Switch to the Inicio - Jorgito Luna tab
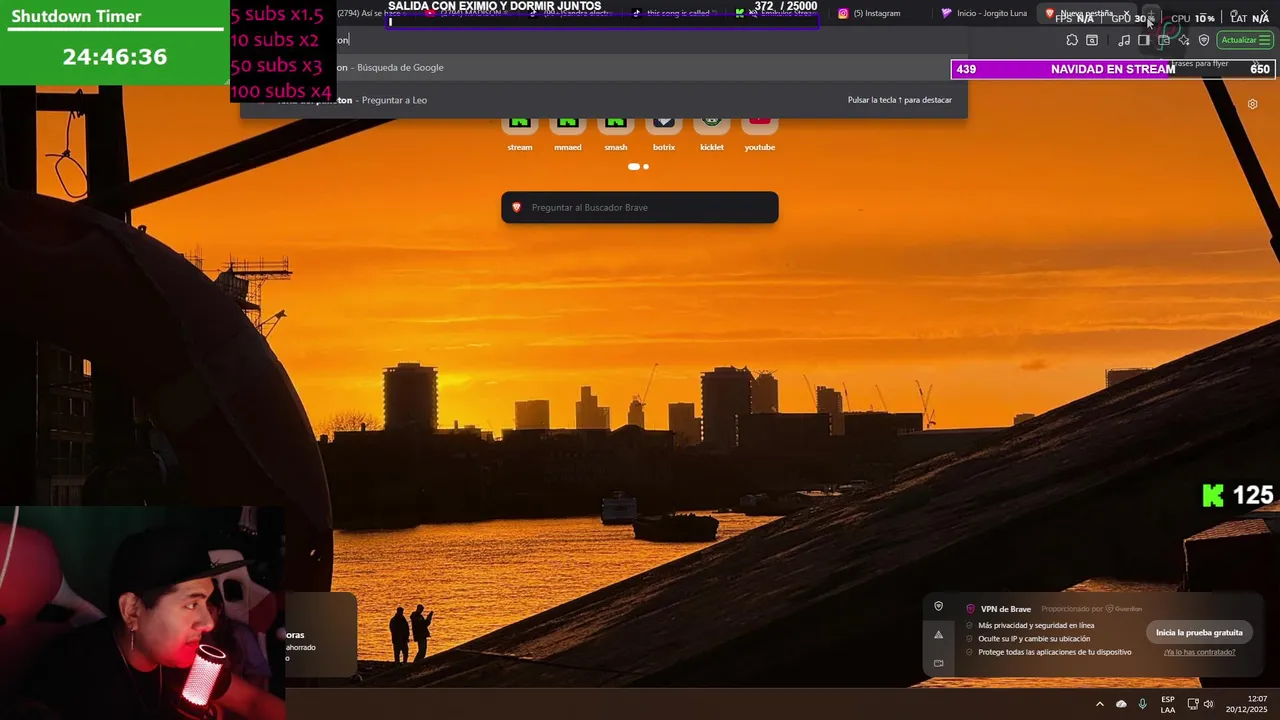The height and width of the screenshot is (720, 1280). click(985, 13)
